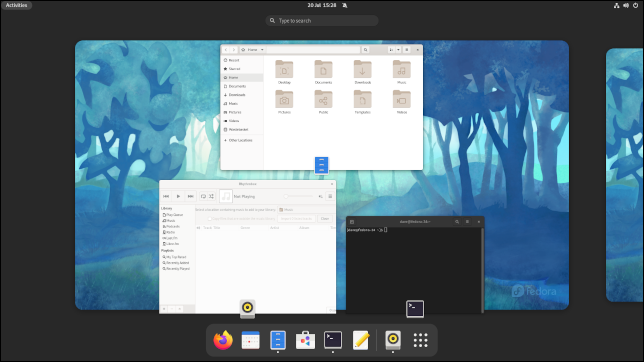This screenshot has height=362, width=644.
Task: Open the Software store dock icon
Action: pos(305,340)
